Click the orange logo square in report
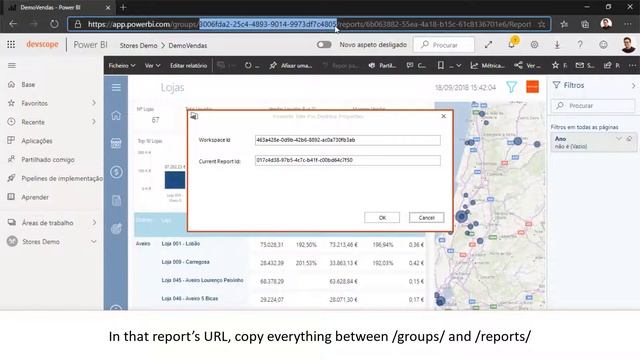Screen dimensions: 640x360 (x=532, y=87)
